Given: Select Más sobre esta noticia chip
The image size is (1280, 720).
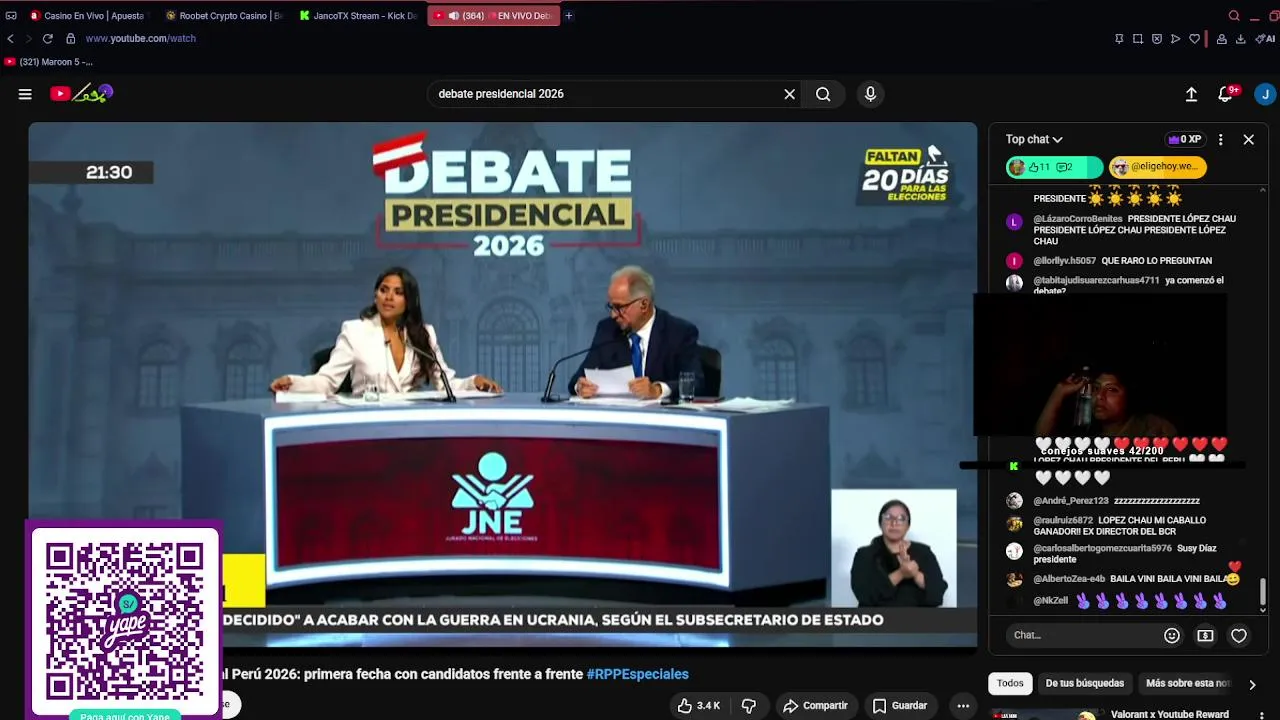Looking at the screenshot, I should click(1188, 684).
